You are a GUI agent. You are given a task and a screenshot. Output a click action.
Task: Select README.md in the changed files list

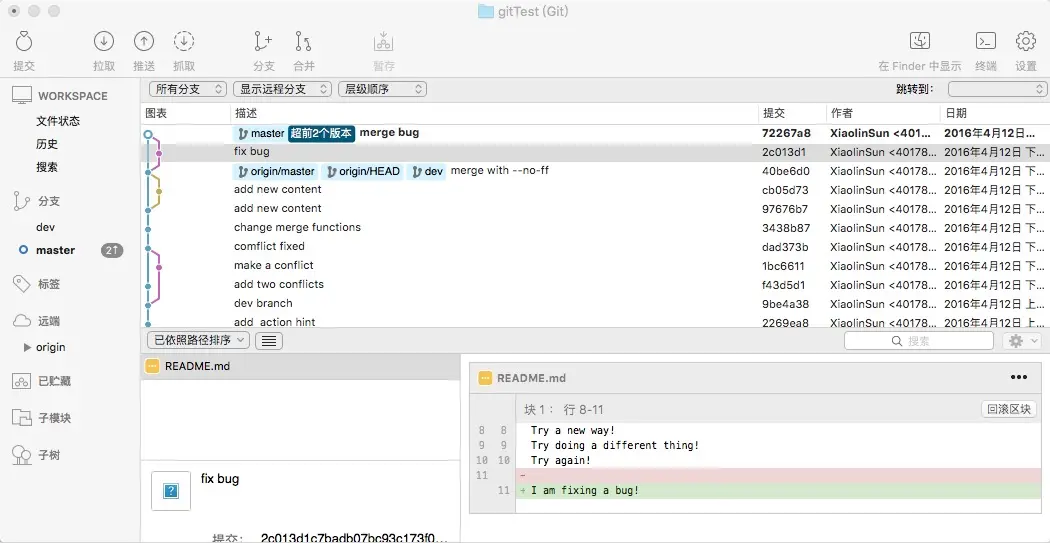(301, 366)
